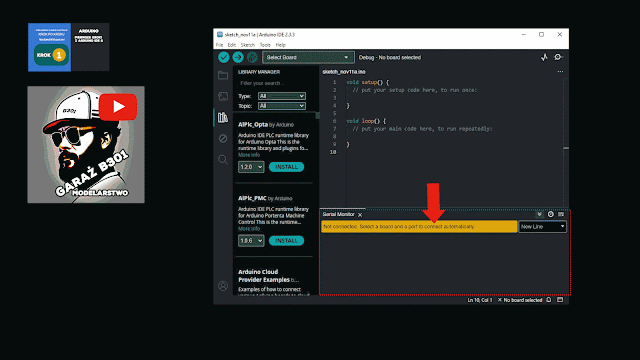The width and height of the screenshot is (640, 360).
Task: Open the File menu
Action: (x=220, y=45)
